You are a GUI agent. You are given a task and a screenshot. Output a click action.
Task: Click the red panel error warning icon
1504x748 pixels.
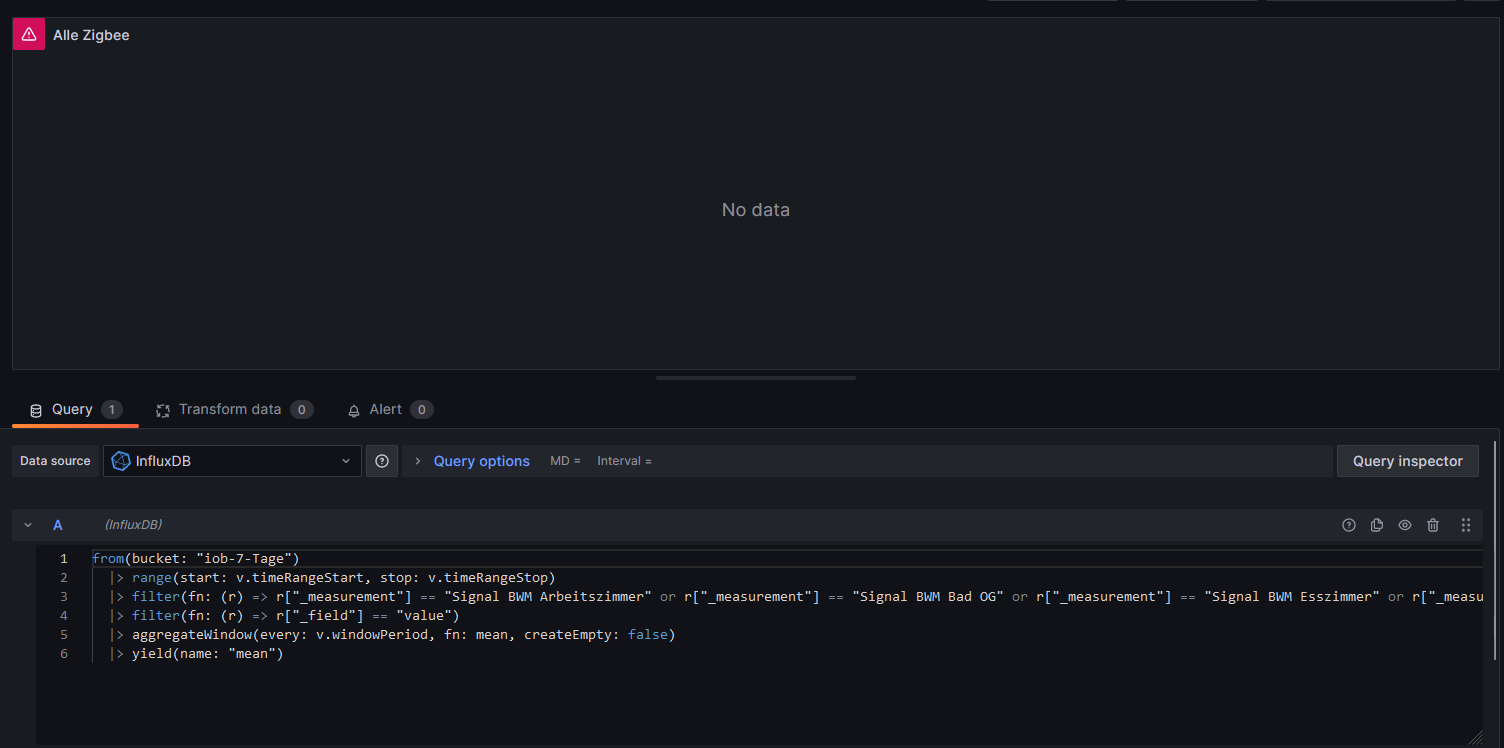point(29,34)
